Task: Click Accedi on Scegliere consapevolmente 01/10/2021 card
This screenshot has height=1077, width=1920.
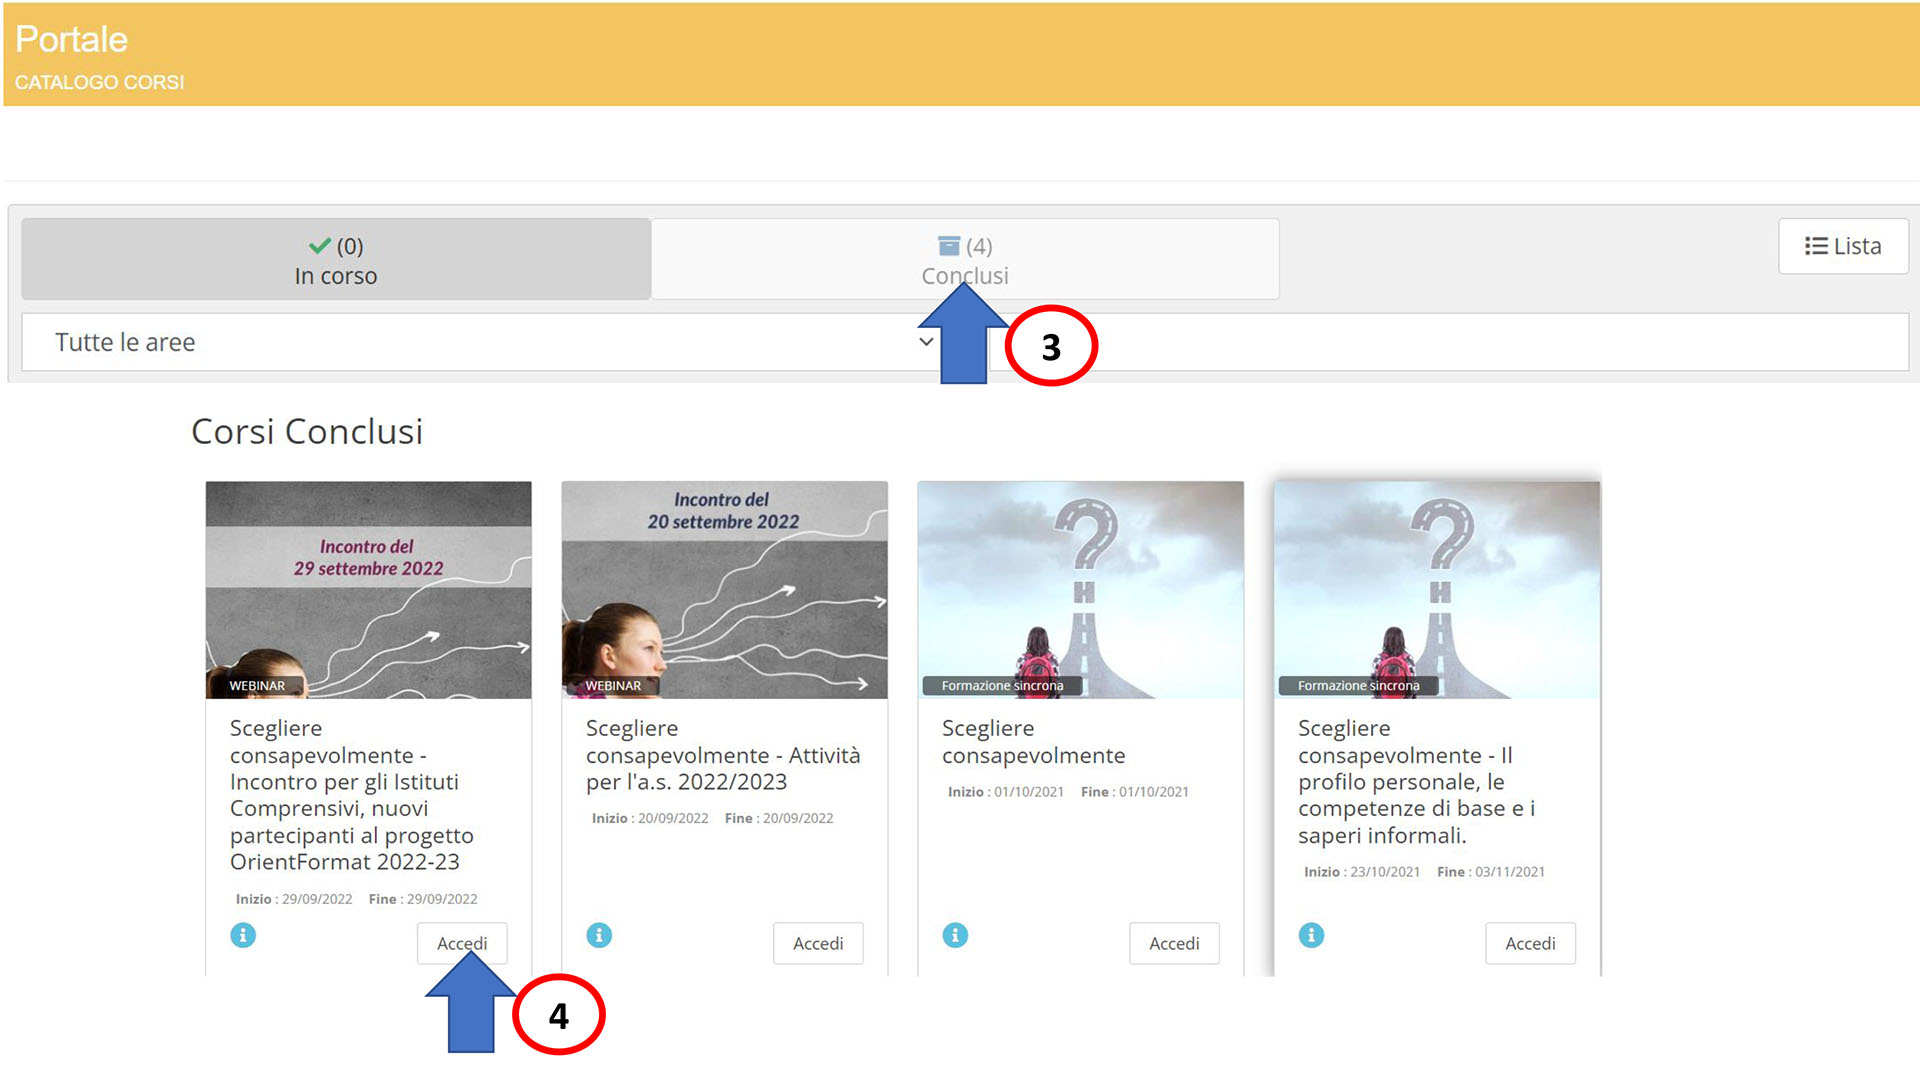Action: (x=1174, y=943)
